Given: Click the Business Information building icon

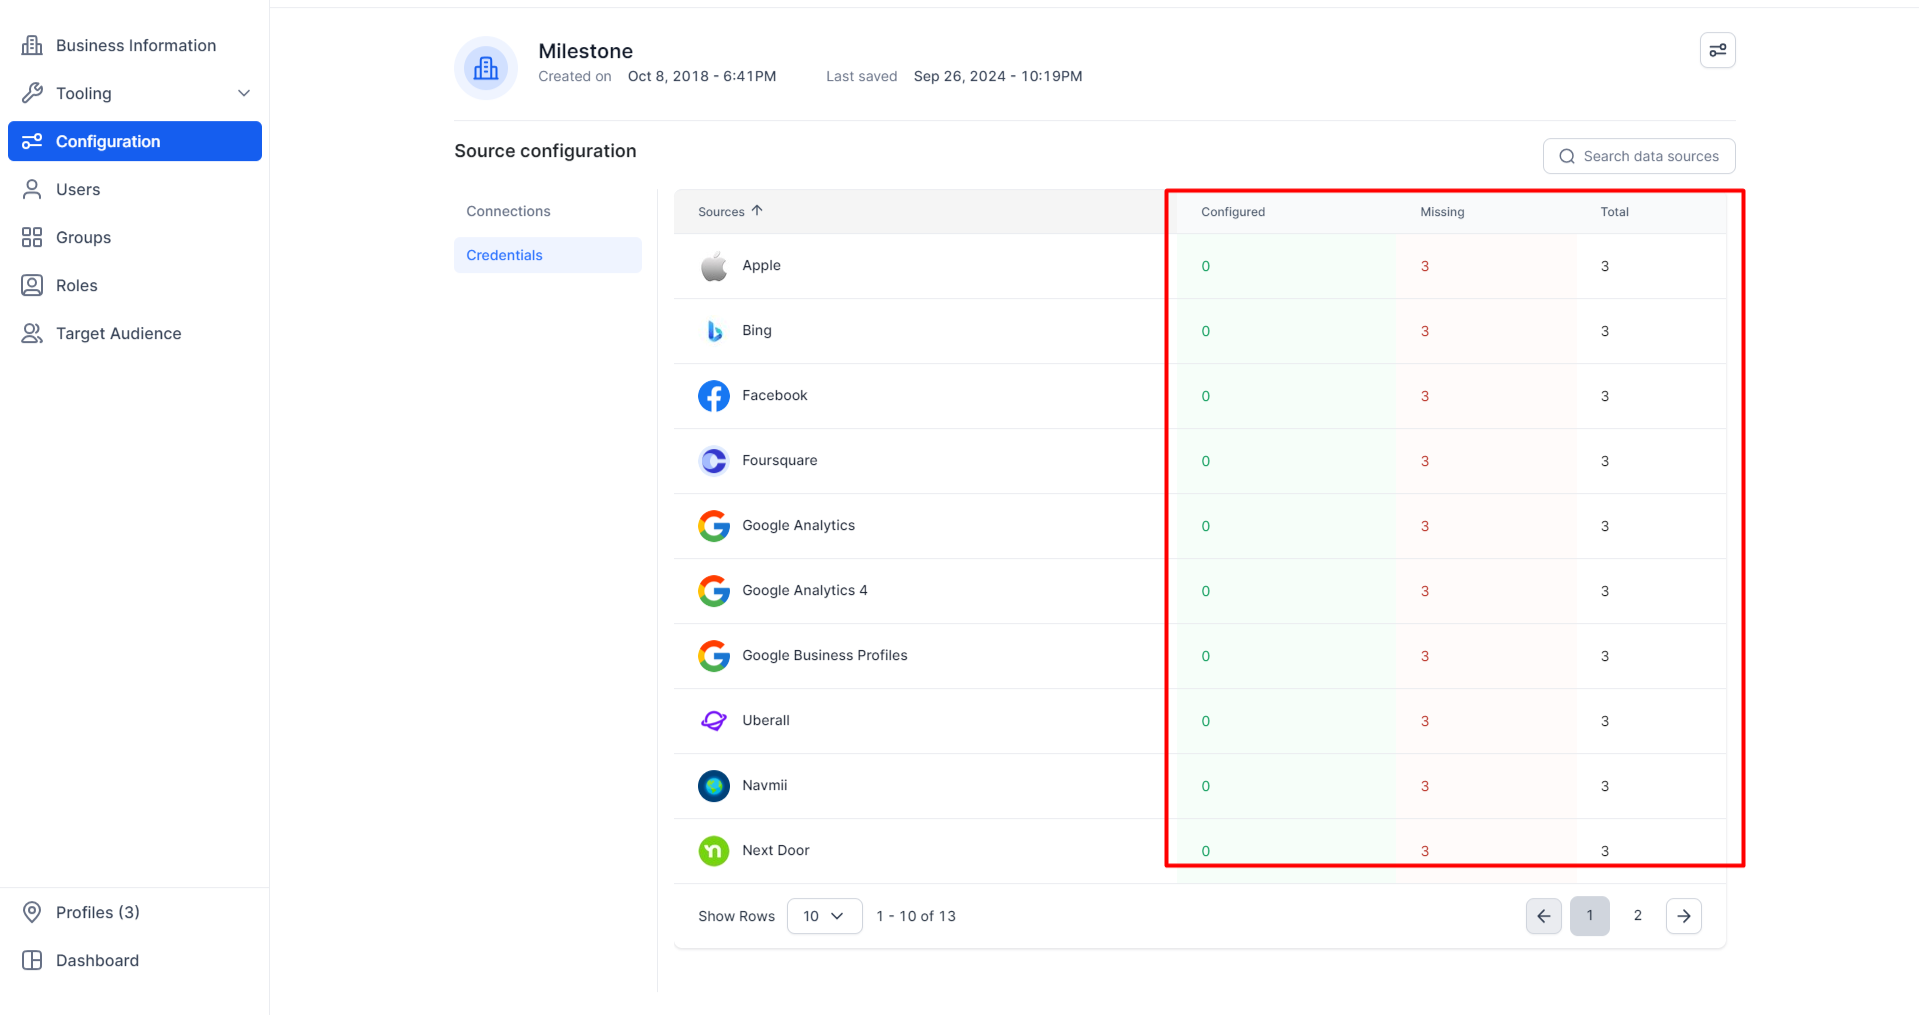Looking at the screenshot, I should click(x=32, y=45).
